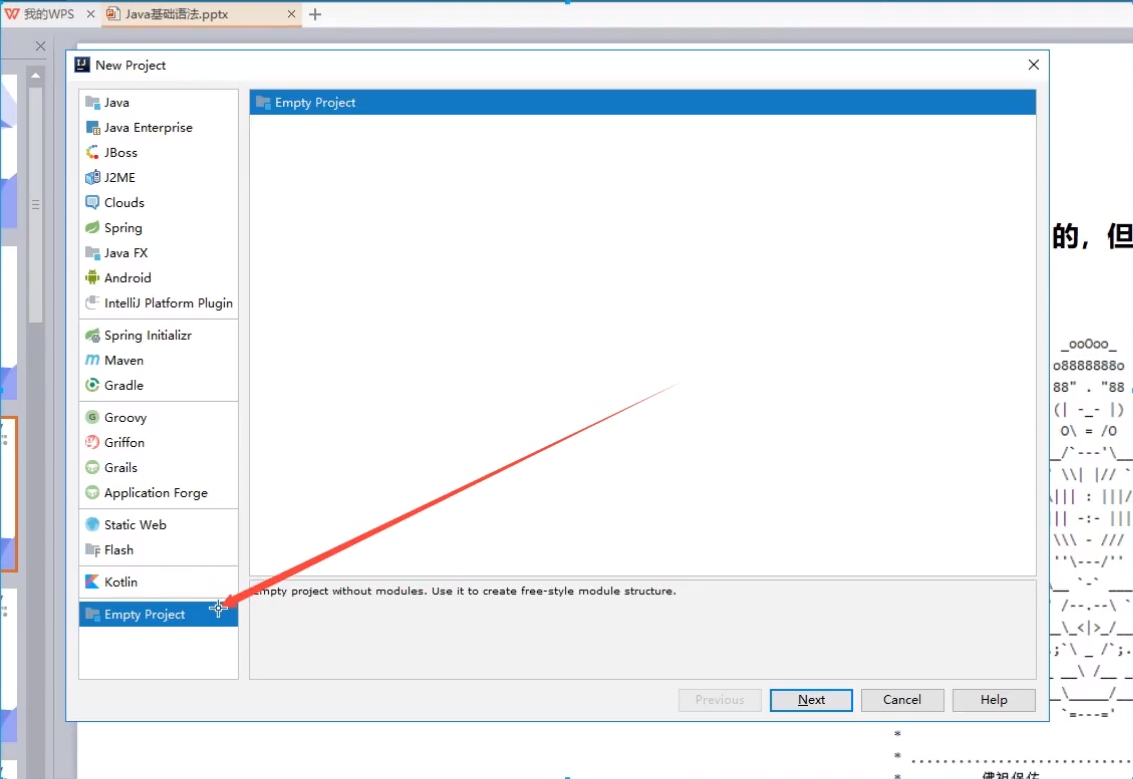The width and height of the screenshot is (1133, 779).
Task: Pick the Flash folder icon
Action: pyautogui.click(x=92, y=550)
